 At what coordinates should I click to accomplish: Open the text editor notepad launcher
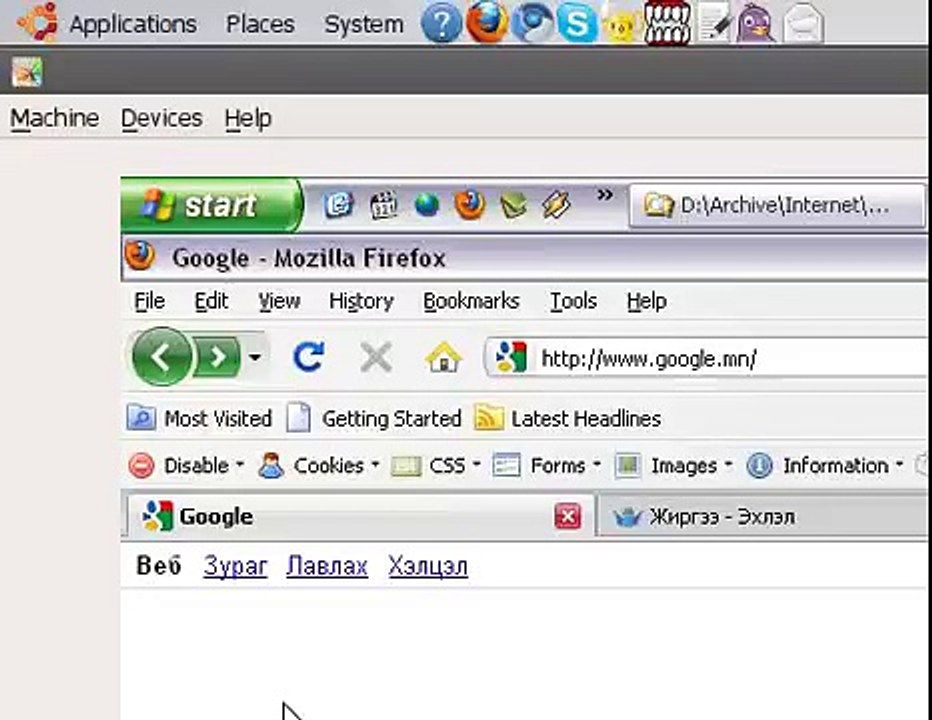point(713,24)
